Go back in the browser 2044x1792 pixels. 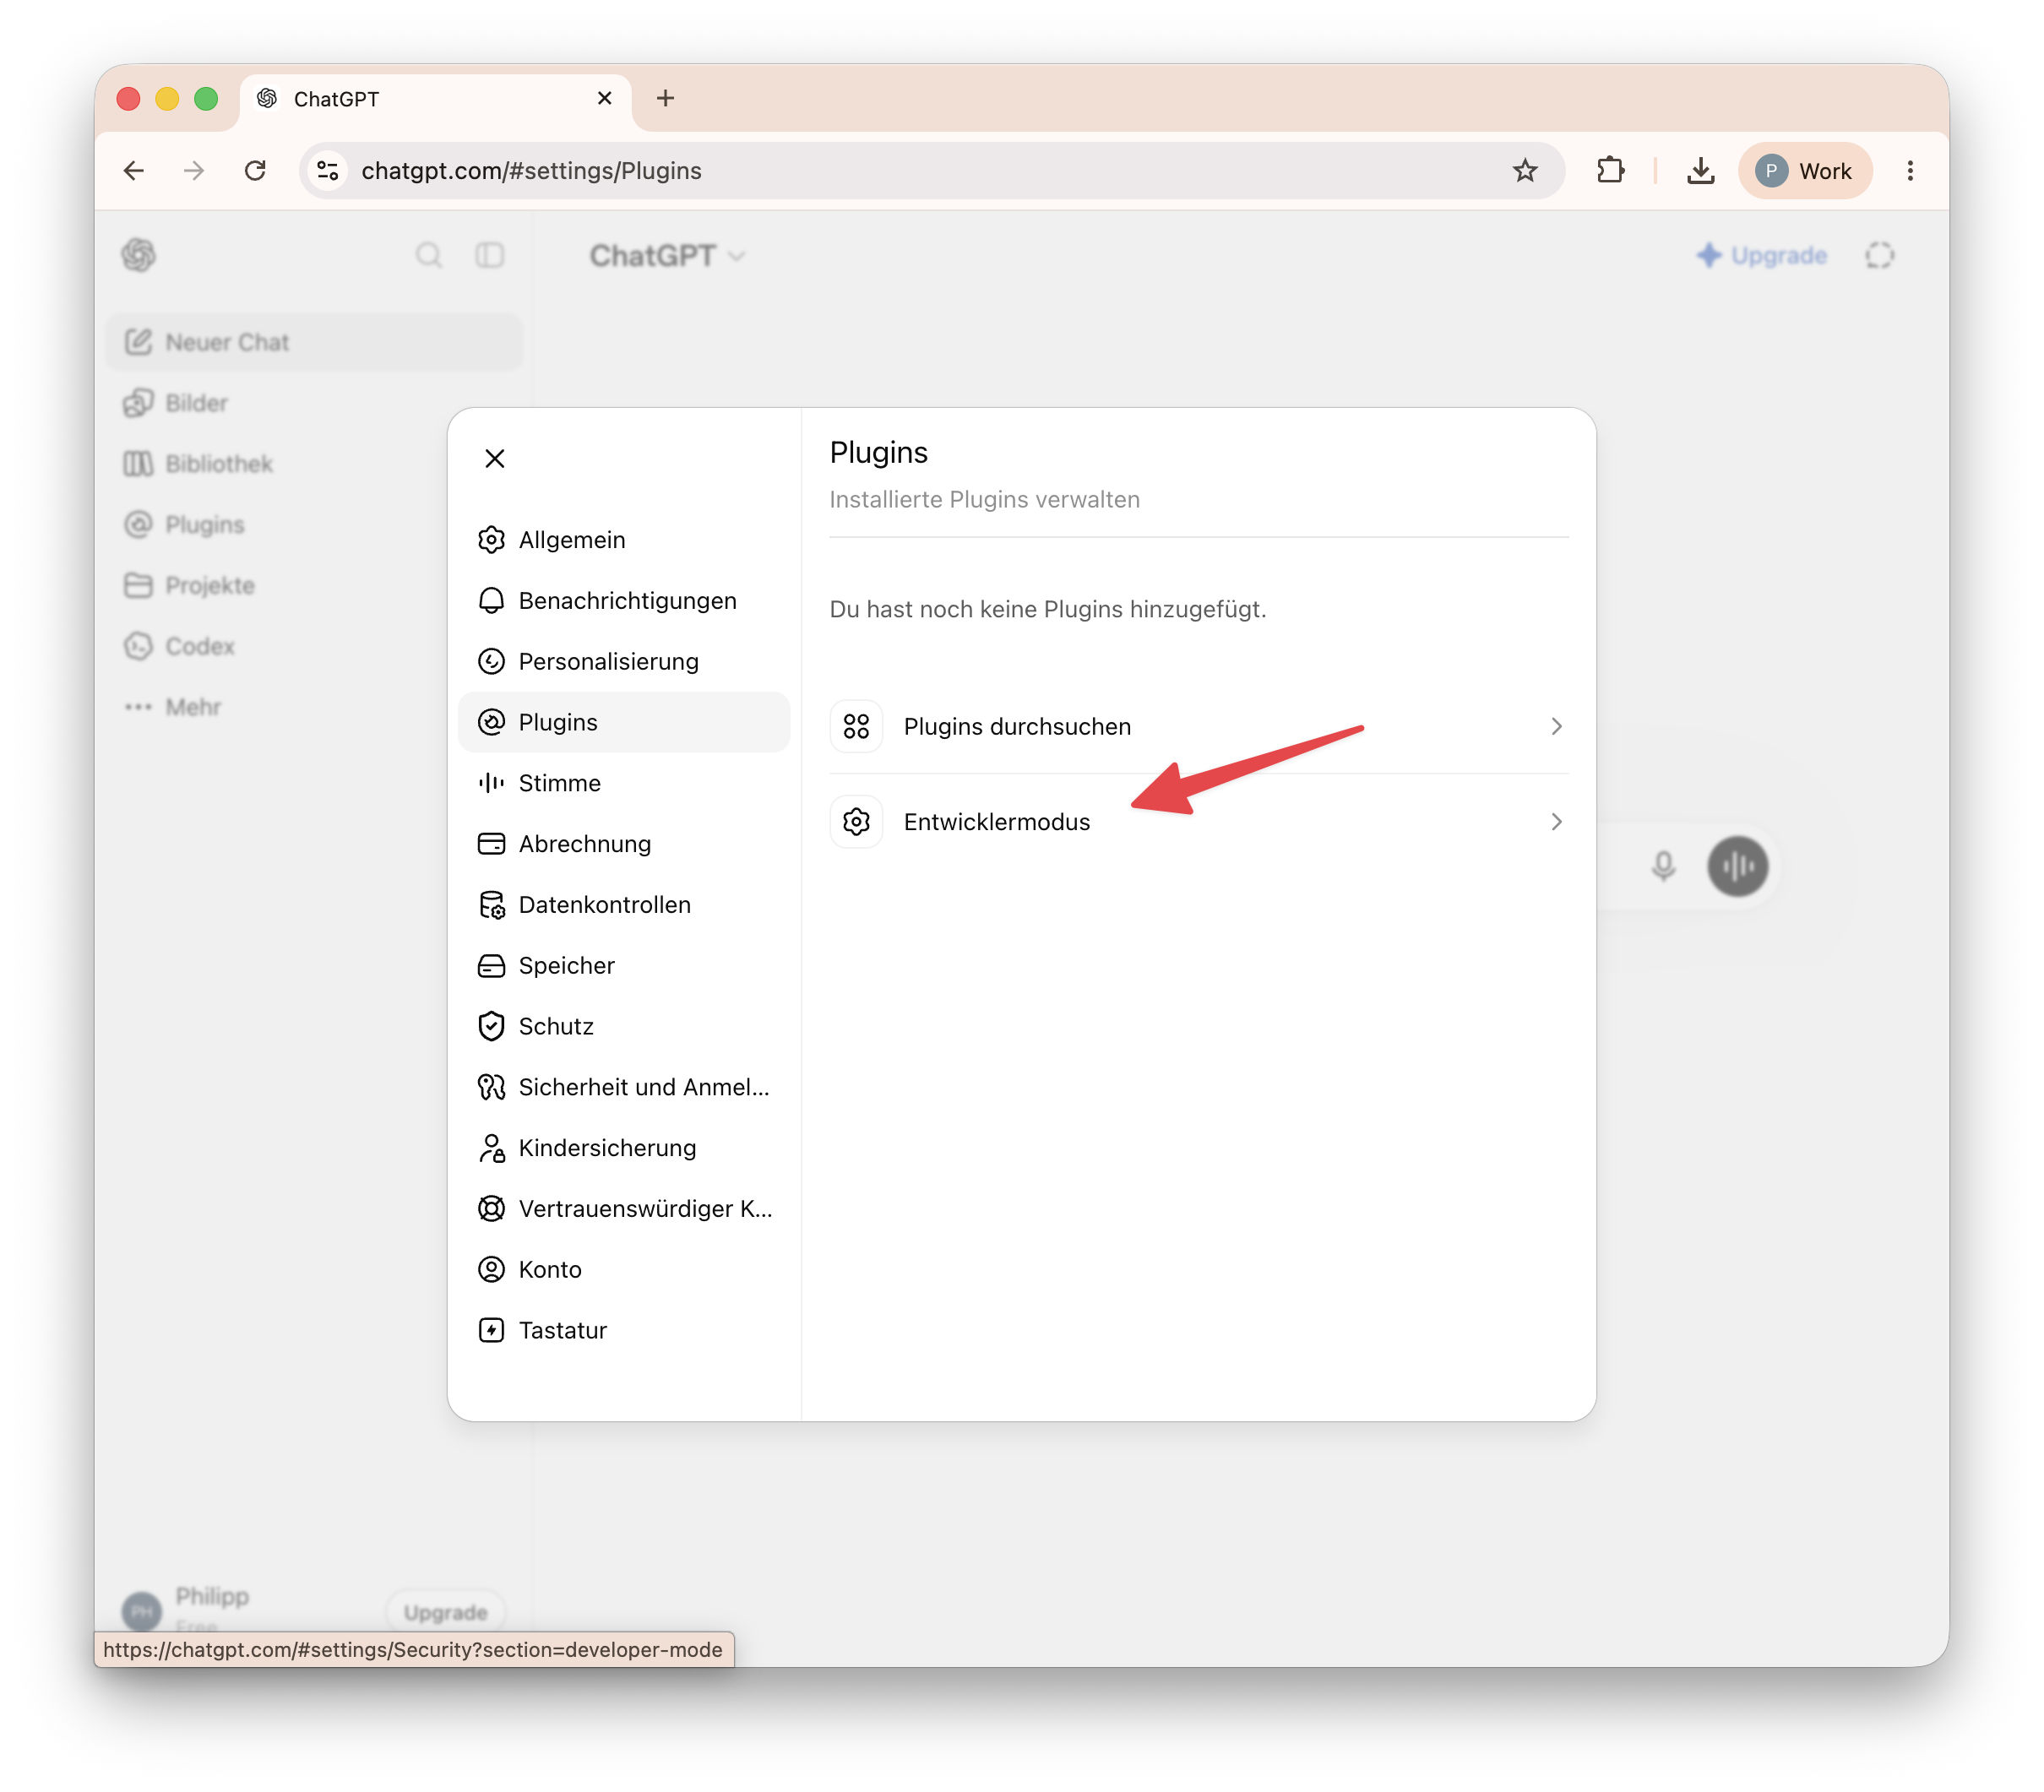(x=134, y=171)
